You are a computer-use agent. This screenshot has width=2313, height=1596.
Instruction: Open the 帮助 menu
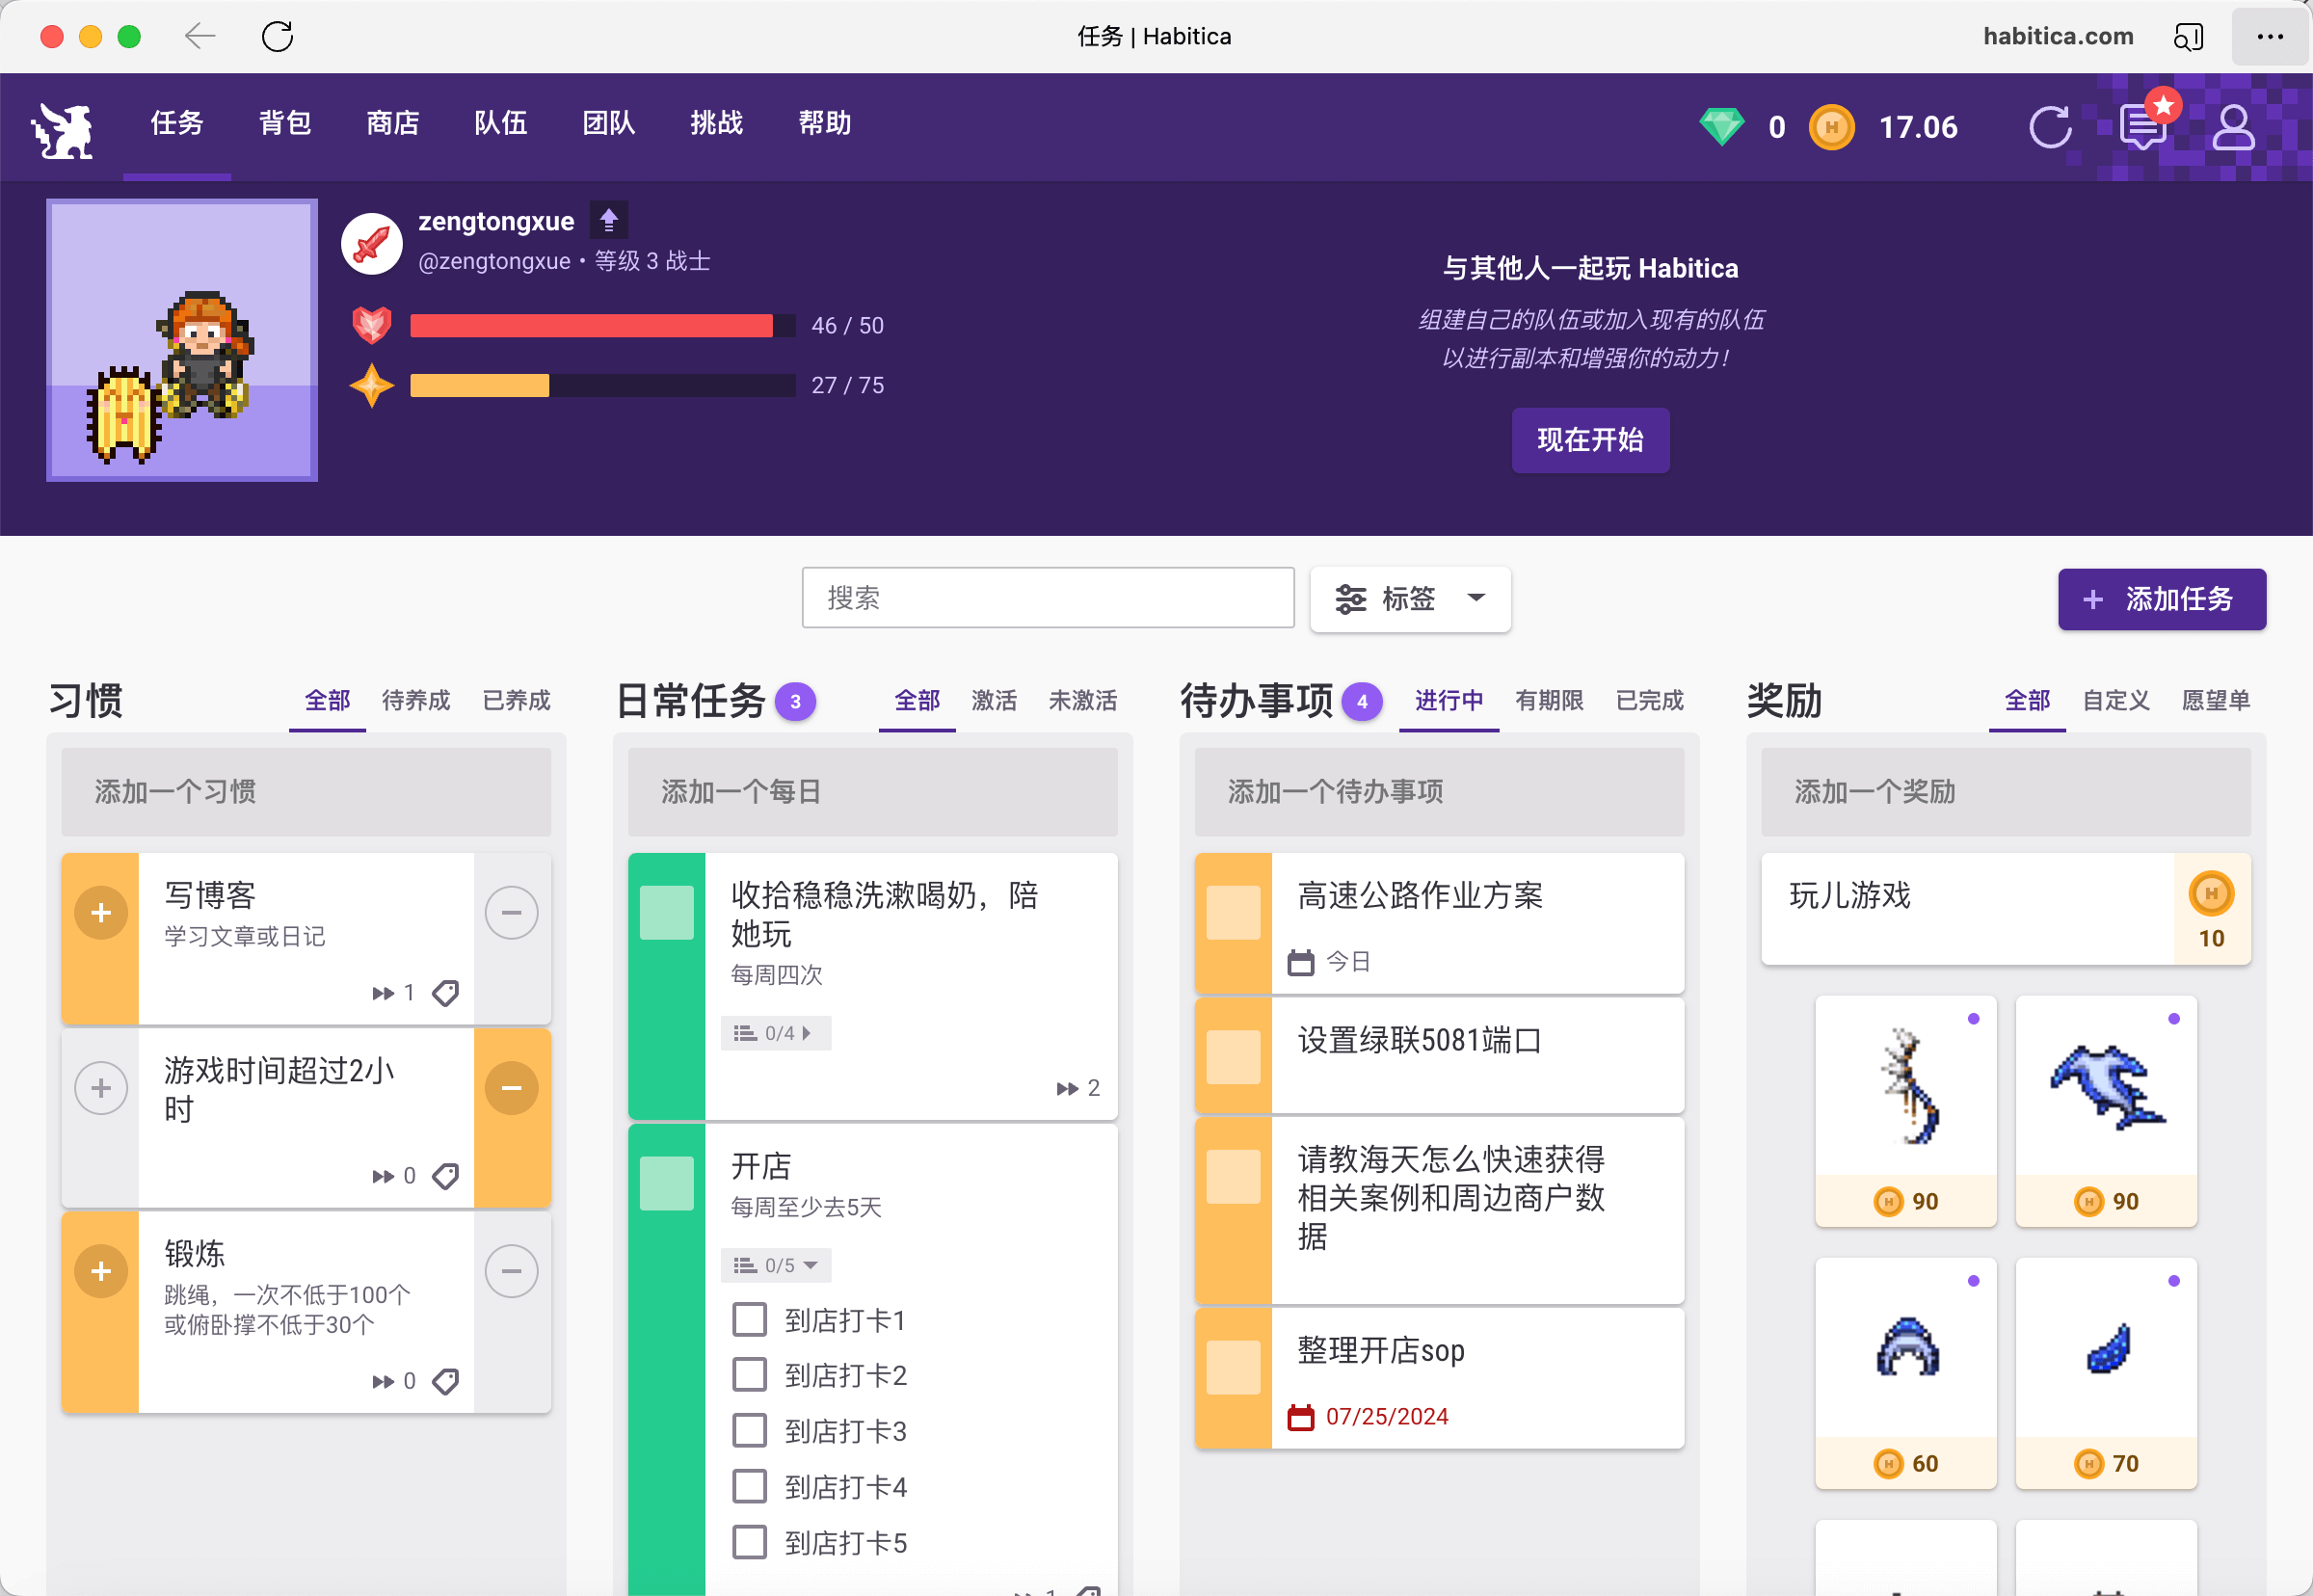(824, 123)
